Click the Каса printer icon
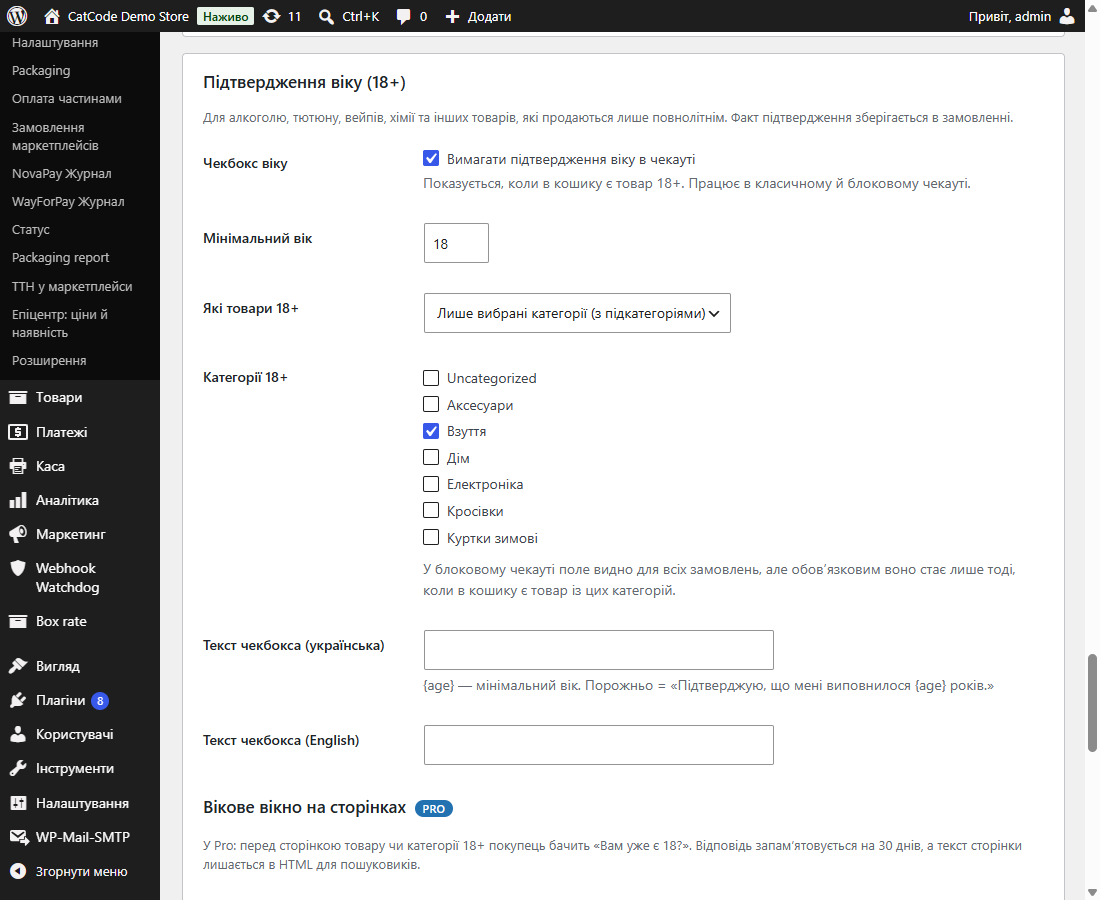The height and width of the screenshot is (900, 1100). point(18,466)
